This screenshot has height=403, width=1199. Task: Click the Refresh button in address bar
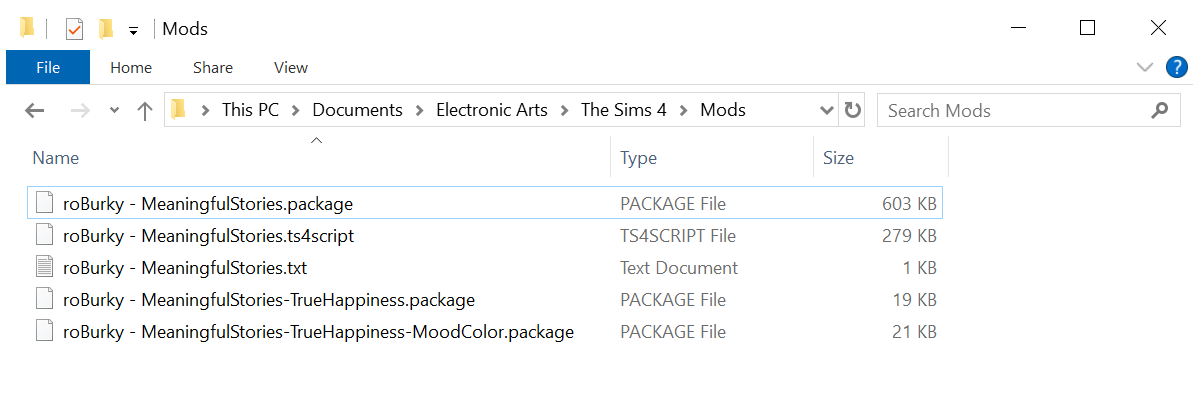coord(853,110)
